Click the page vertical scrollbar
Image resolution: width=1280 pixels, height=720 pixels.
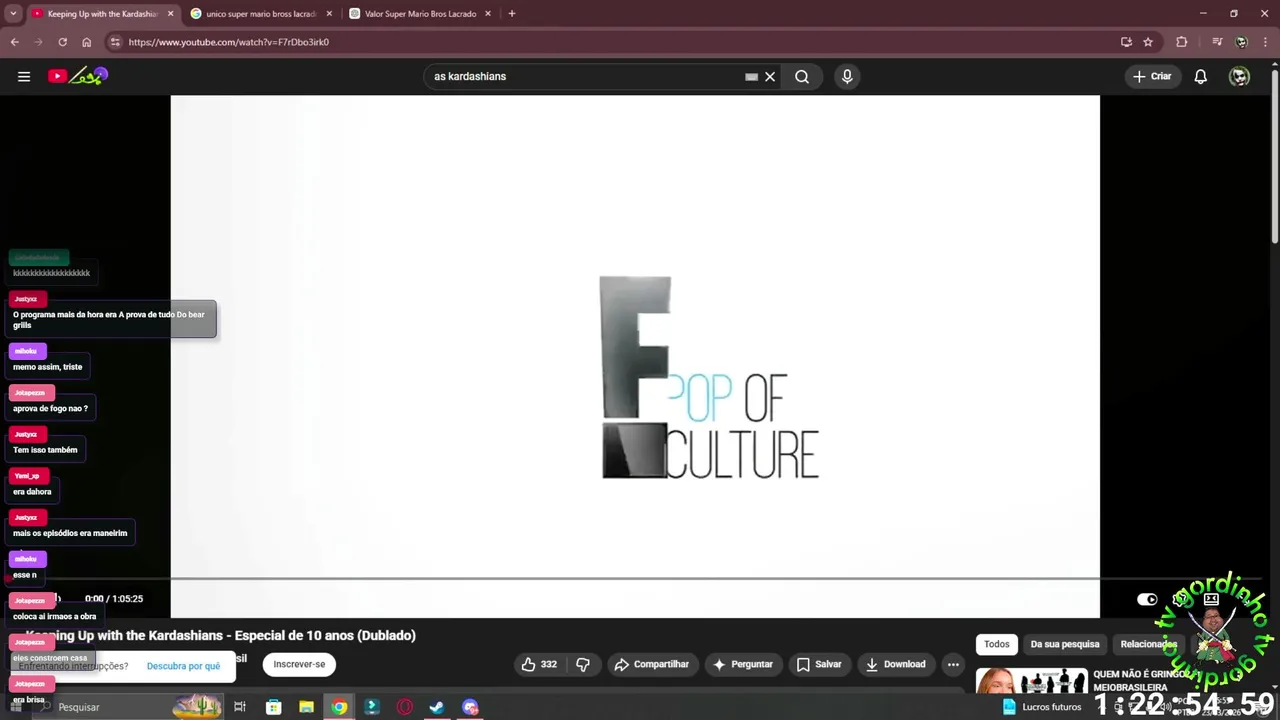coord(1275,155)
